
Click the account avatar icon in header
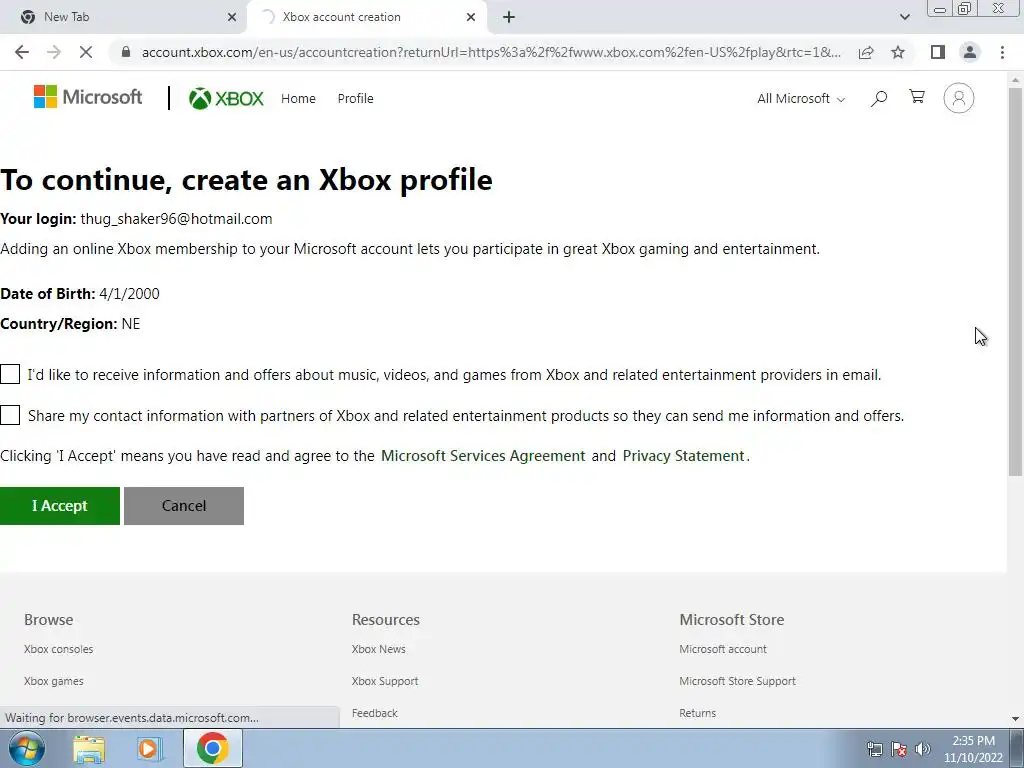[958, 99]
